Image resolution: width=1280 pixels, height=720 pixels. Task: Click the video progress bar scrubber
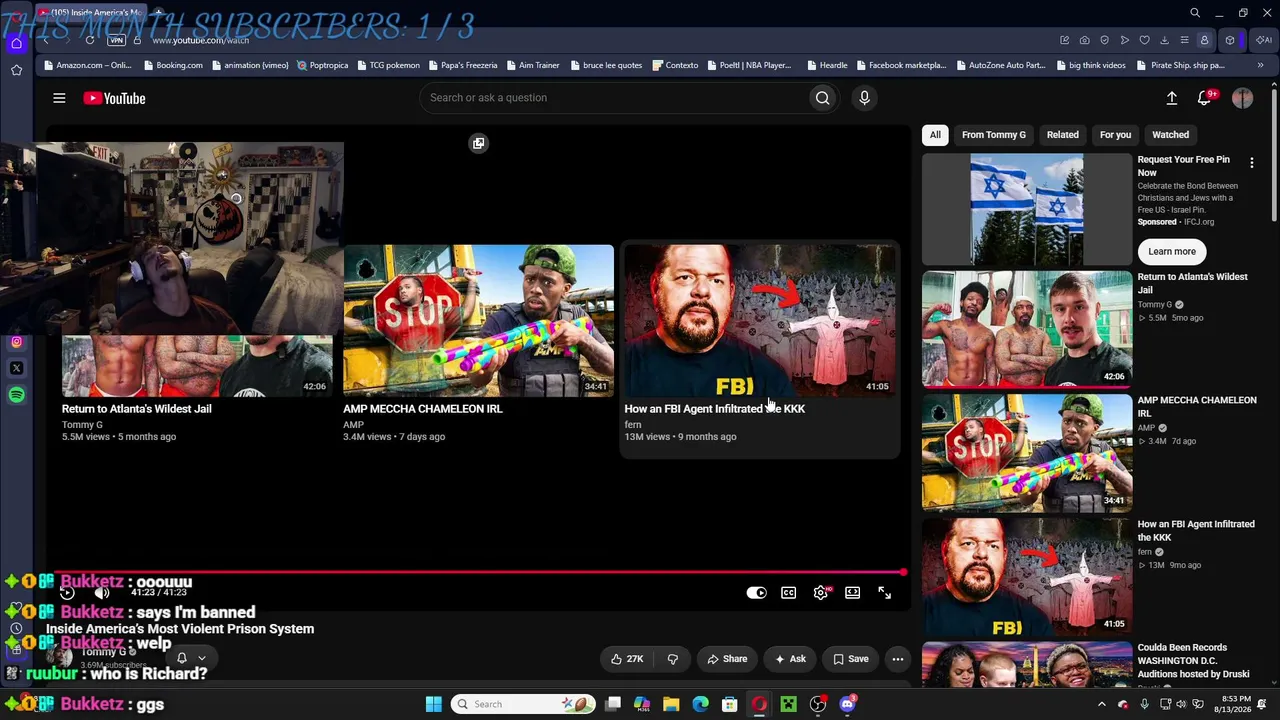pos(903,572)
